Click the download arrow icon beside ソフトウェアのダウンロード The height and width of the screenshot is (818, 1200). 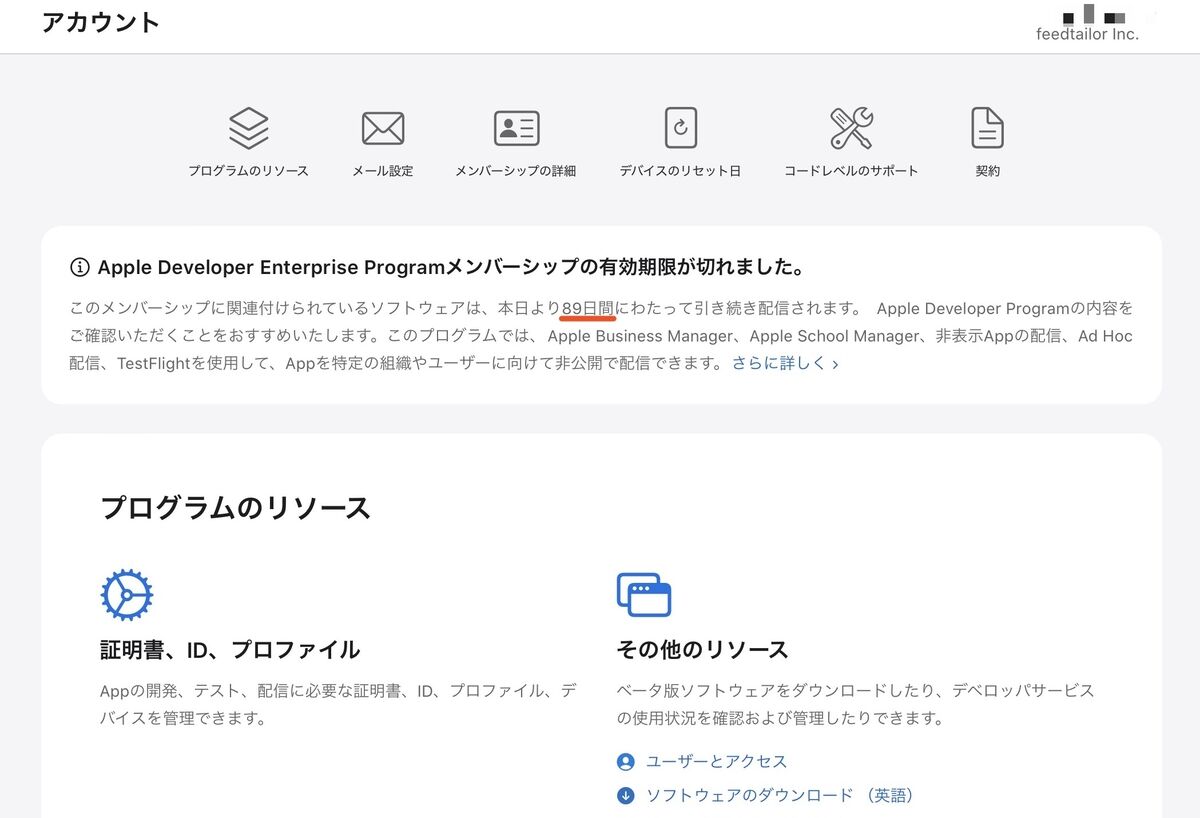click(626, 796)
